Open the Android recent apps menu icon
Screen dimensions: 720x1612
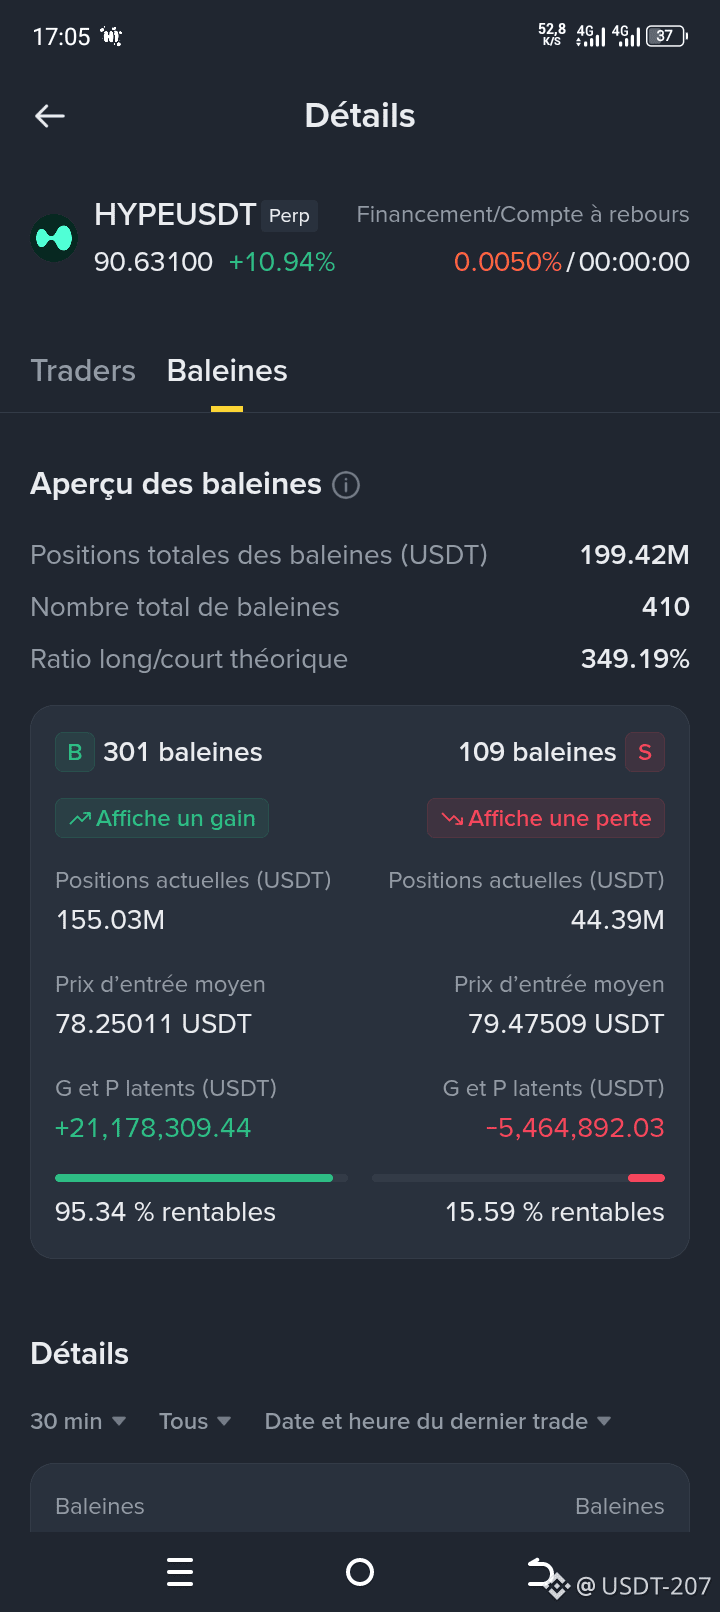(x=180, y=1572)
